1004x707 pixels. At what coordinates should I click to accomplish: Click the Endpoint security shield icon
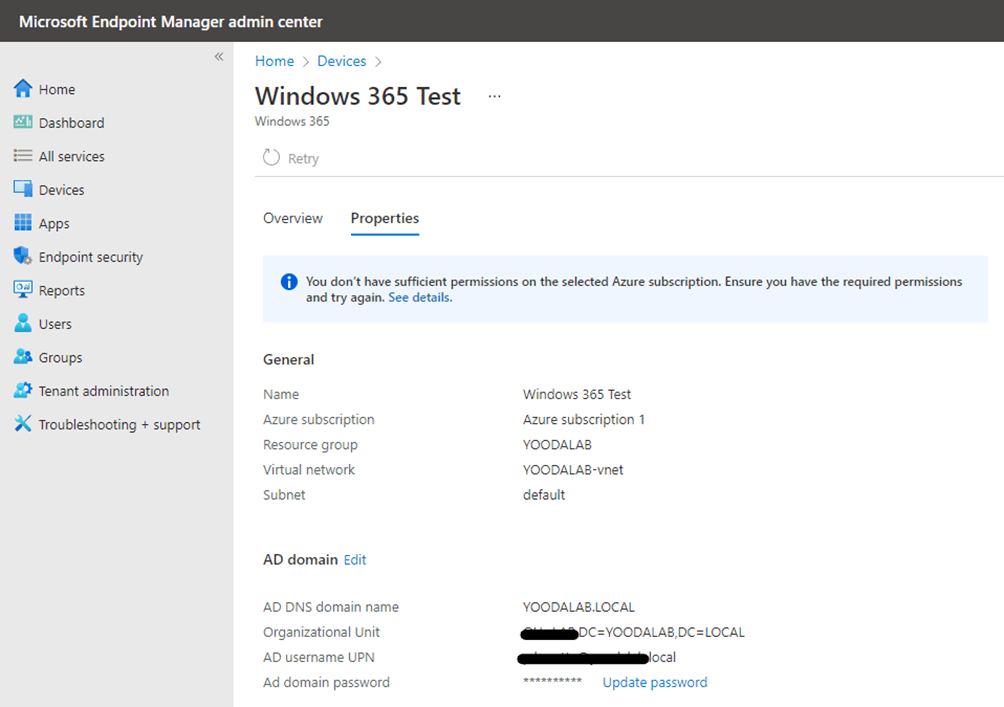[x=23, y=256]
